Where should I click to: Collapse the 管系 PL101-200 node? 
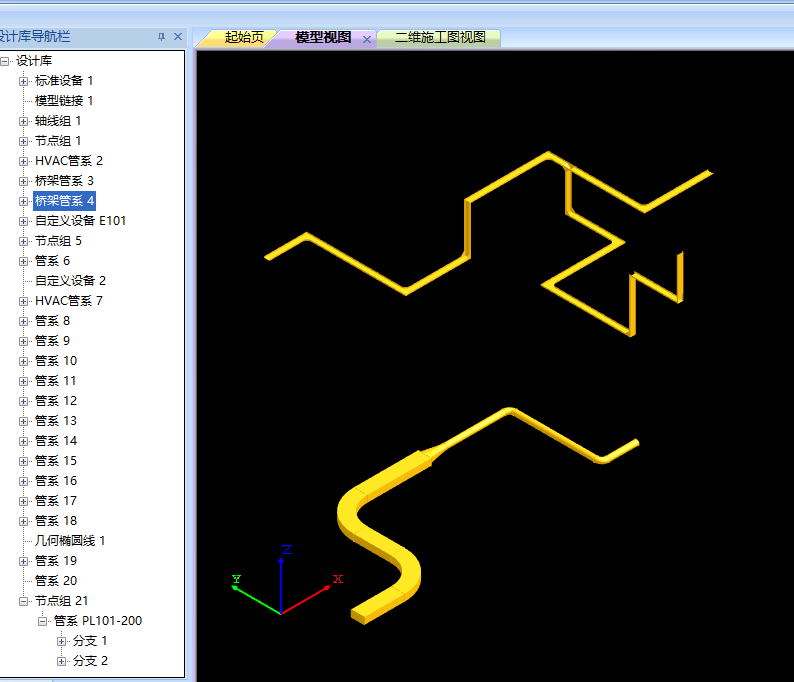click(43, 621)
